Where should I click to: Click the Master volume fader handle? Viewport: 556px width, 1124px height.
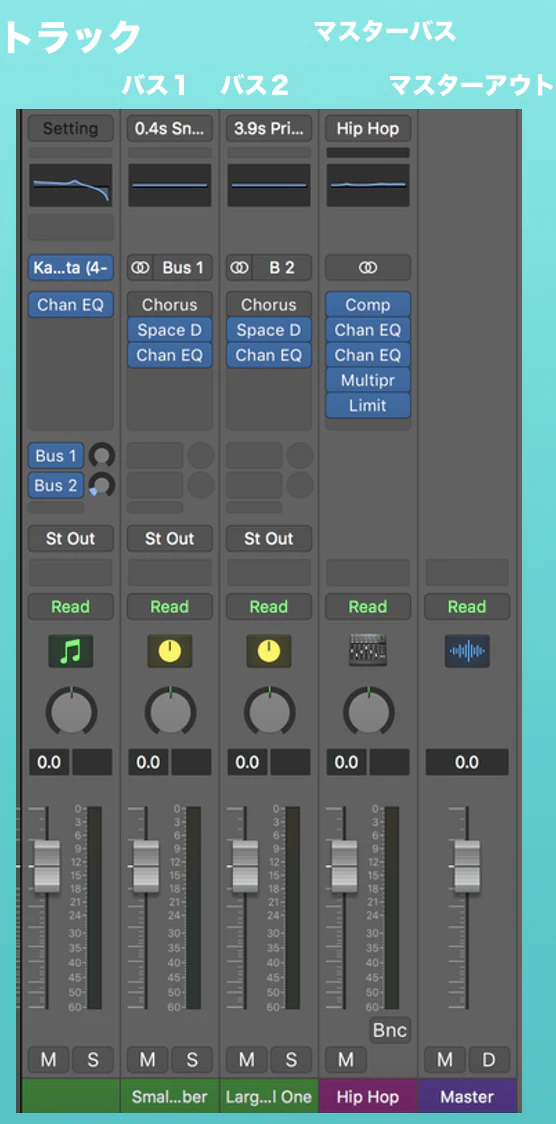coord(467,866)
